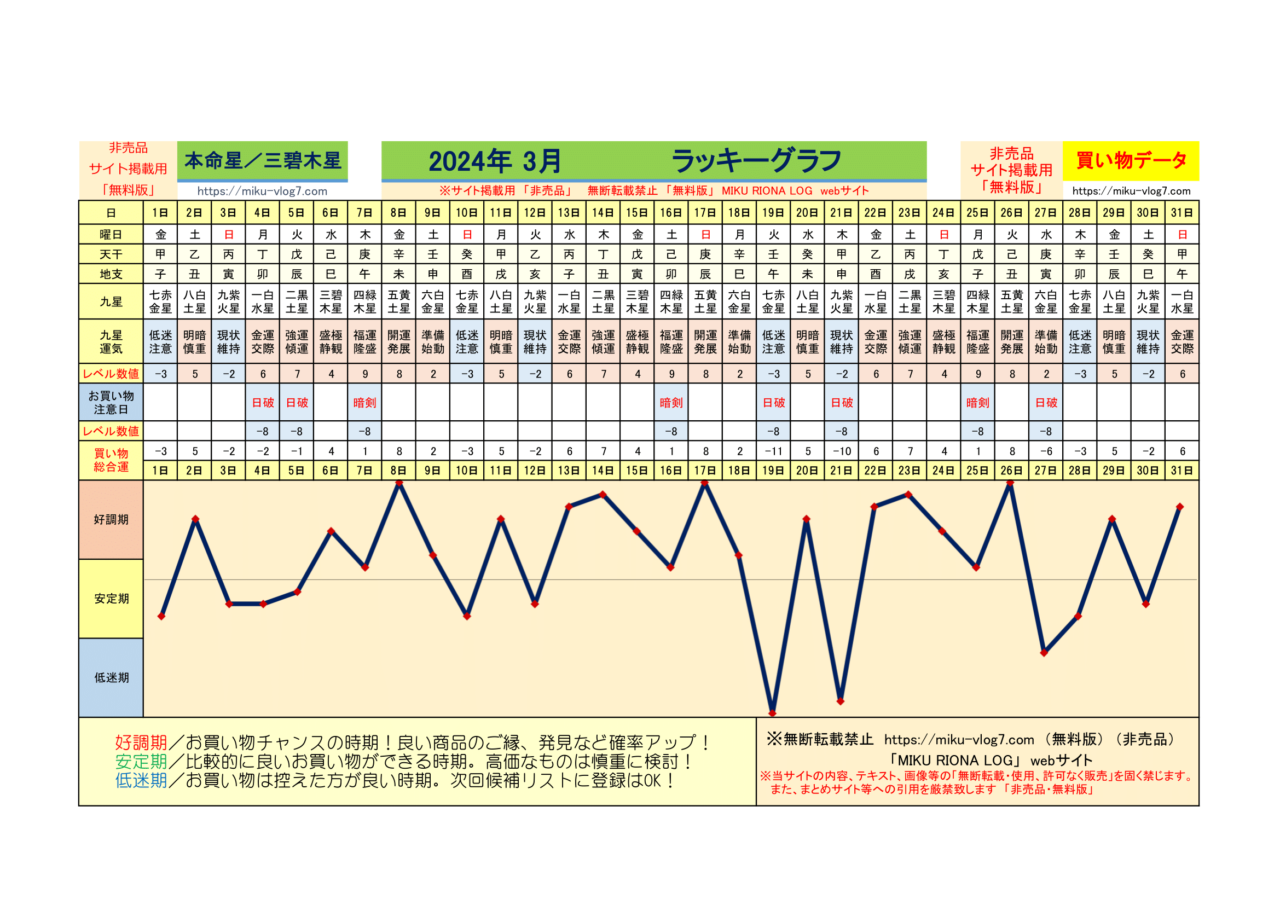This screenshot has width=1280, height=905.
Task: Click the yellow "買い物データ" label
Action: [1131, 160]
